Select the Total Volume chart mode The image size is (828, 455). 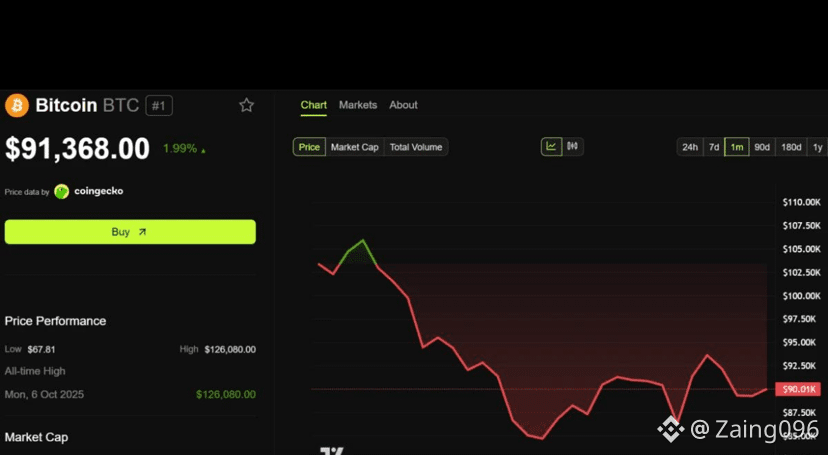coord(416,147)
